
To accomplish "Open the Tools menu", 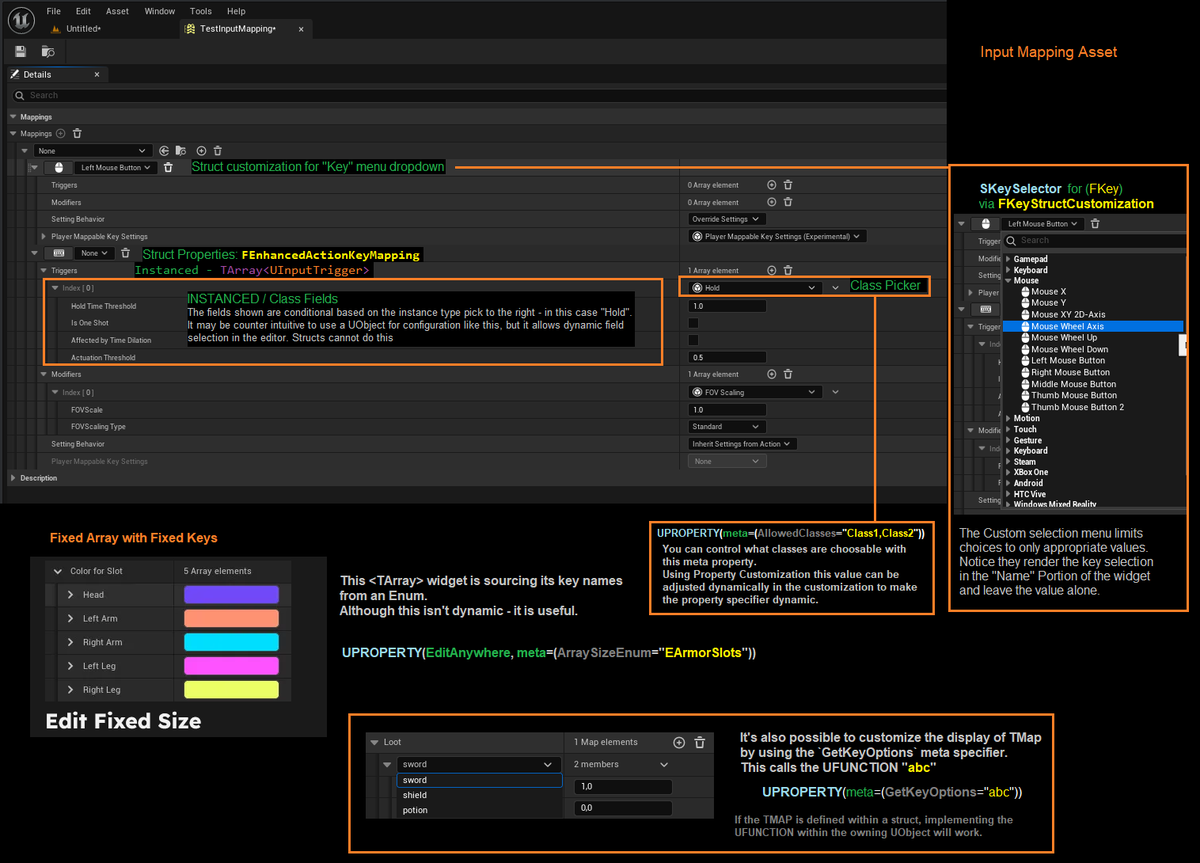I will point(200,11).
